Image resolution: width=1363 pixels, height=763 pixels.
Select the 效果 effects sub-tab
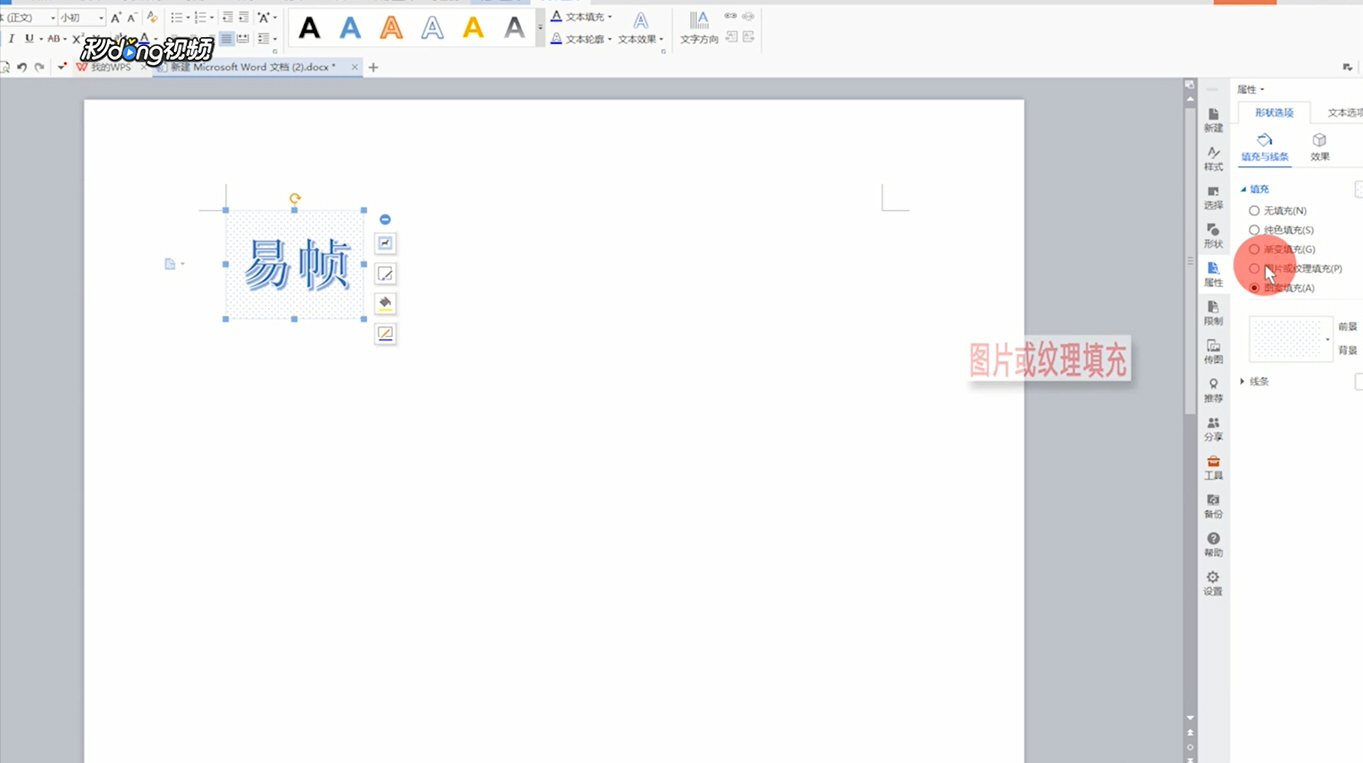[x=1320, y=147]
